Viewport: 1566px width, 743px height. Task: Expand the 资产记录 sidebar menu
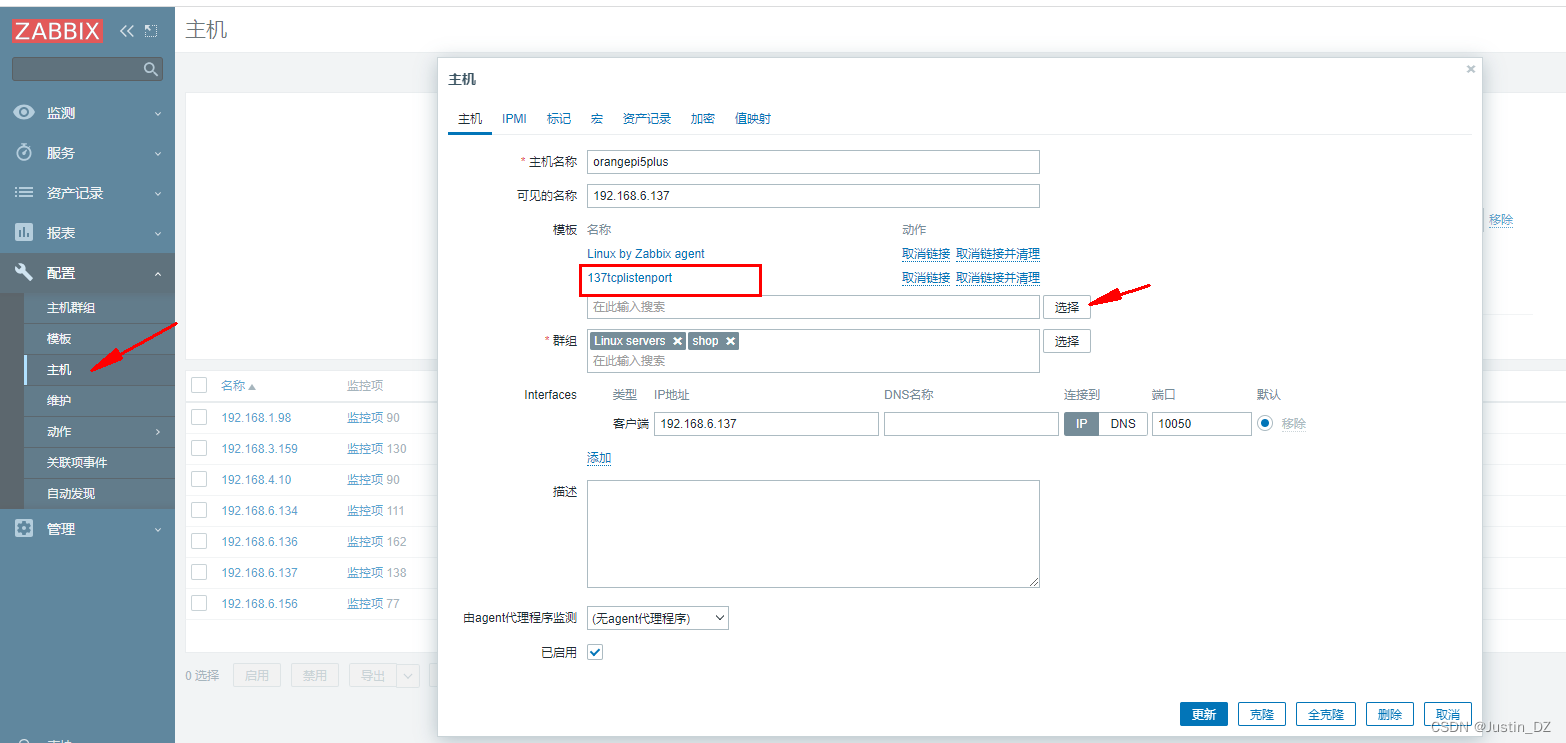(x=157, y=194)
